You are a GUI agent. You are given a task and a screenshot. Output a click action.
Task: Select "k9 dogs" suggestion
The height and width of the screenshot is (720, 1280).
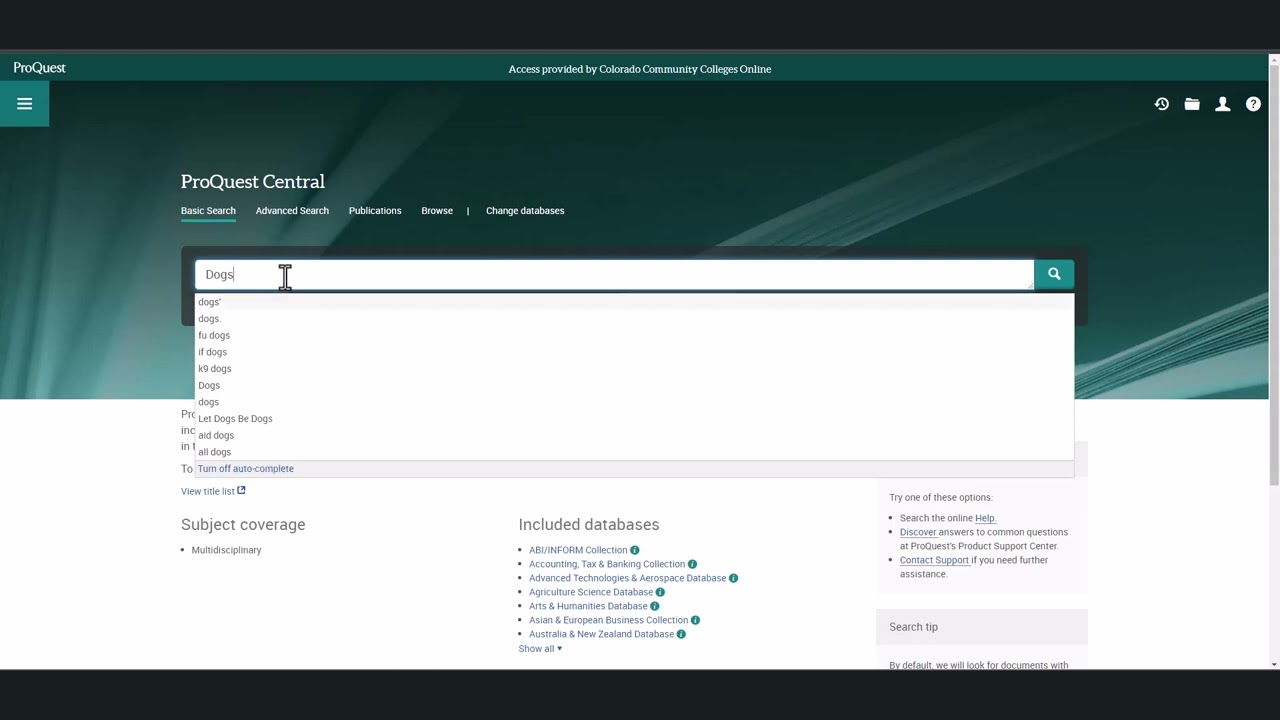pyautogui.click(x=634, y=369)
